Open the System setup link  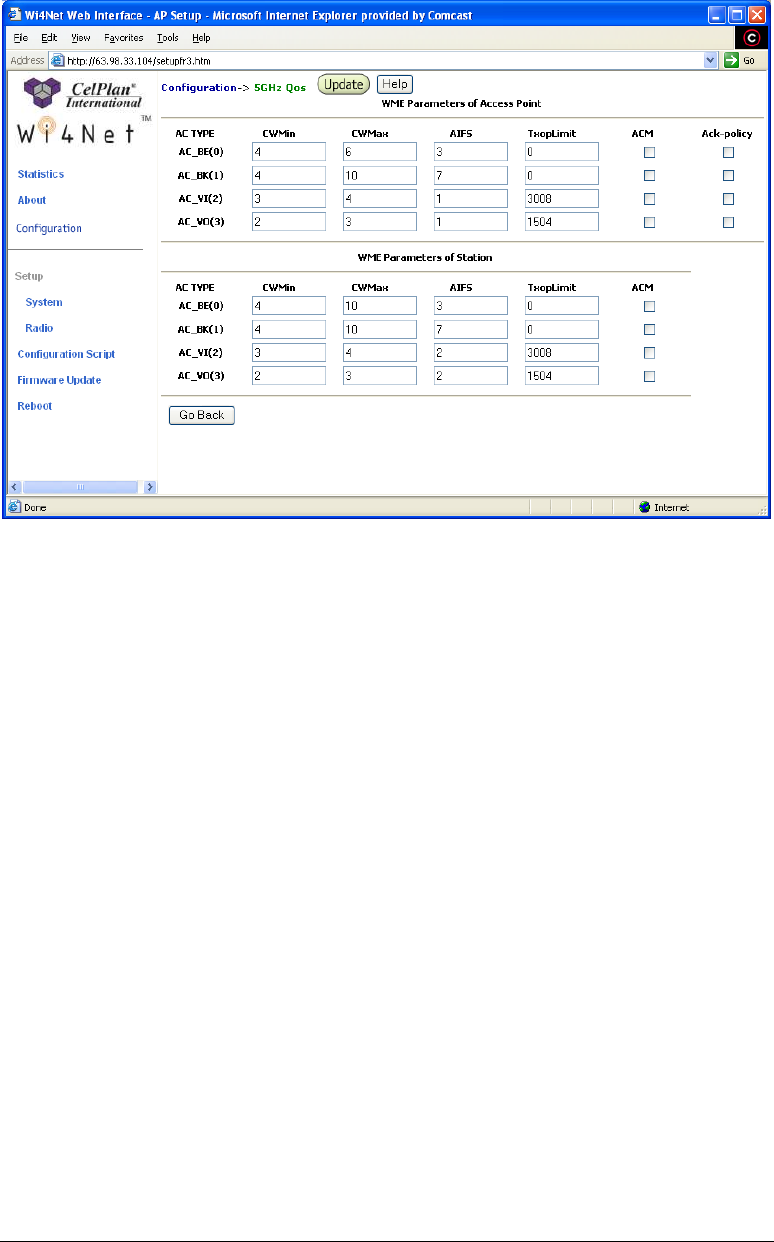click(x=44, y=302)
